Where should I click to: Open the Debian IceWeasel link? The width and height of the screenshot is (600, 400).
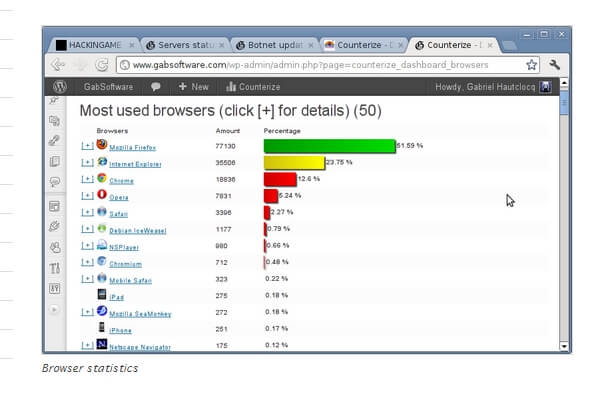[138, 231]
